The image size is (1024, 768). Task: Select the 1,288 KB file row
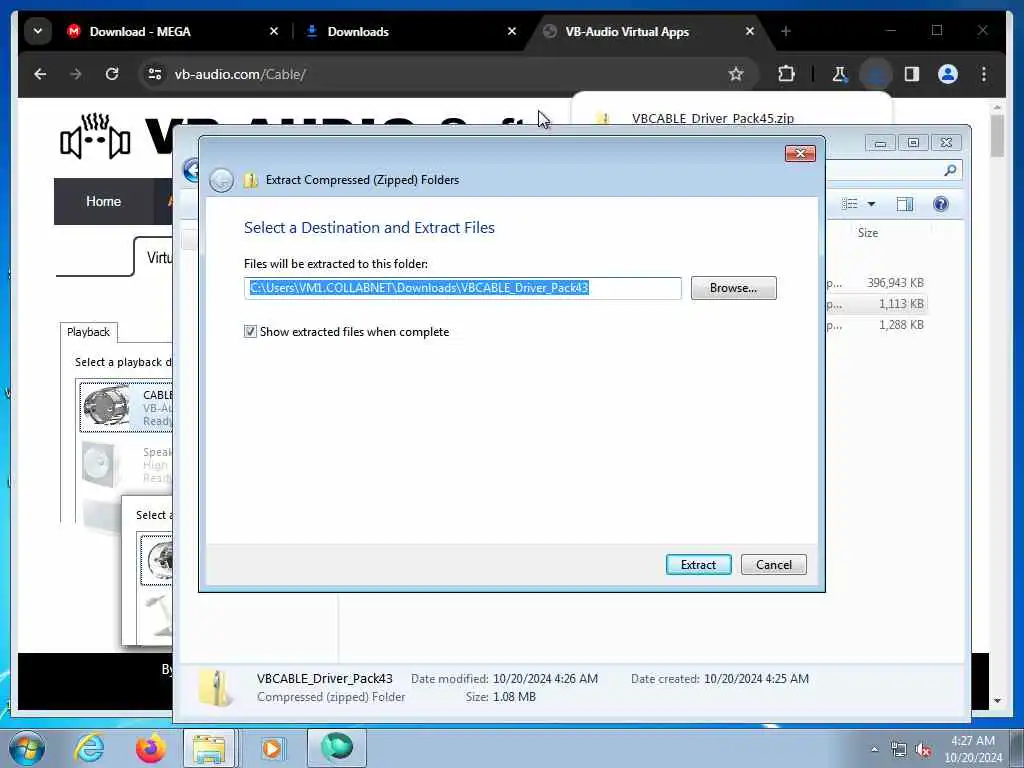click(x=876, y=325)
